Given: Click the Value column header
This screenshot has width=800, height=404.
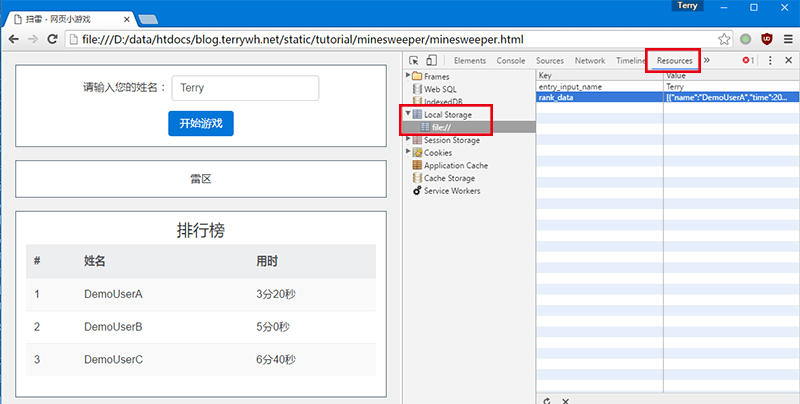Looking at the screenshot, I should (x=732, y=75).
